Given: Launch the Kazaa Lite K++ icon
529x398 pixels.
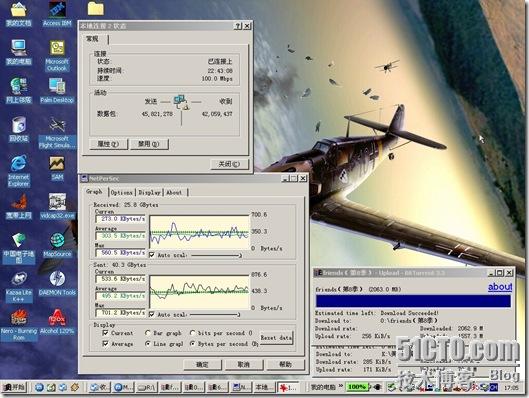Looking at the screenshot, I should 19,287.
